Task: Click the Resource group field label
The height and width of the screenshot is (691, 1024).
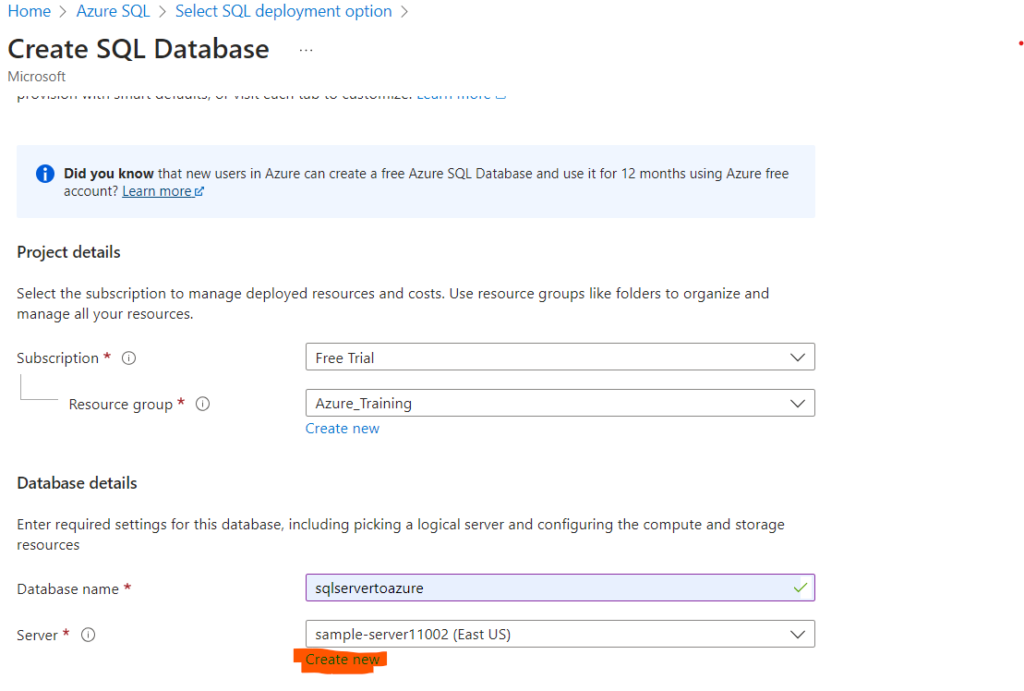Action: (x=121, y=404)
